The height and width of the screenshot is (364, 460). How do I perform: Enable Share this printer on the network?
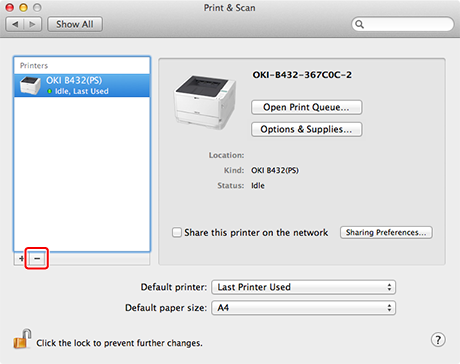(177, 232)
